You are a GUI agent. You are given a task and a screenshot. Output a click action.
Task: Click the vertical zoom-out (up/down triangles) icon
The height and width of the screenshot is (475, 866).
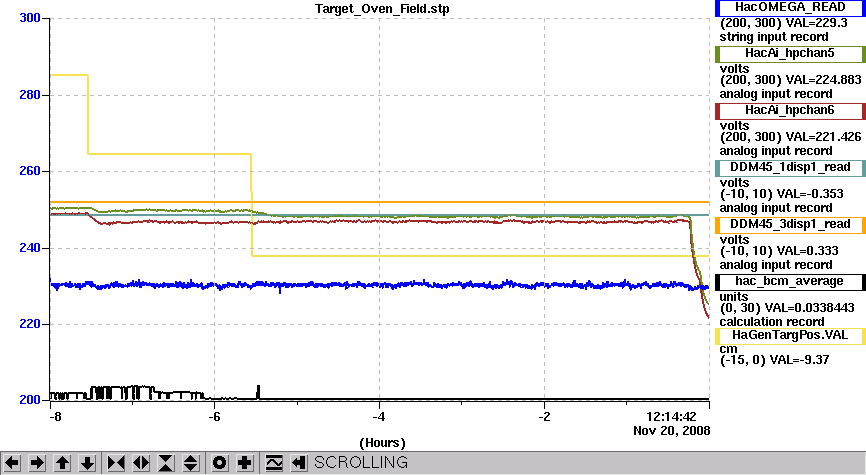[191, 463]
